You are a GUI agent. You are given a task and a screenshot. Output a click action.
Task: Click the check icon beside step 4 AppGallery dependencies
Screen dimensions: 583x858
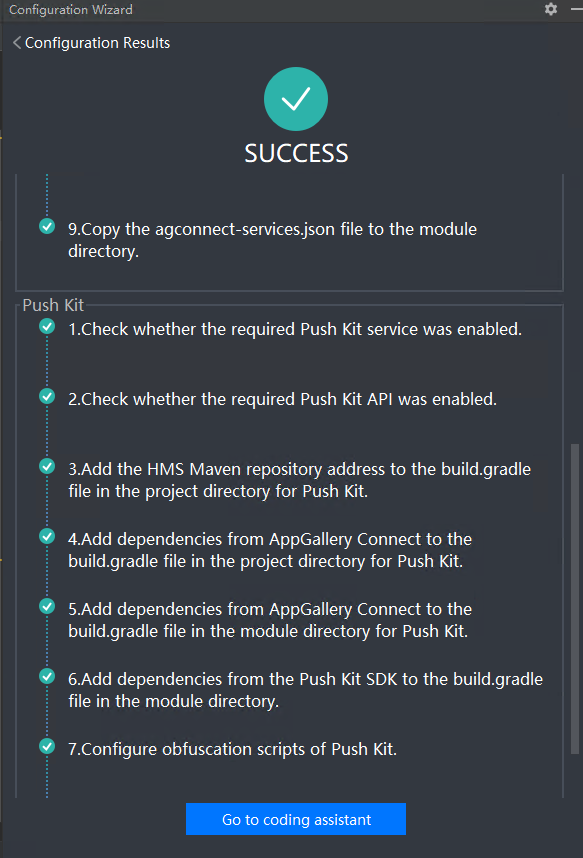(x=46, y=536)
